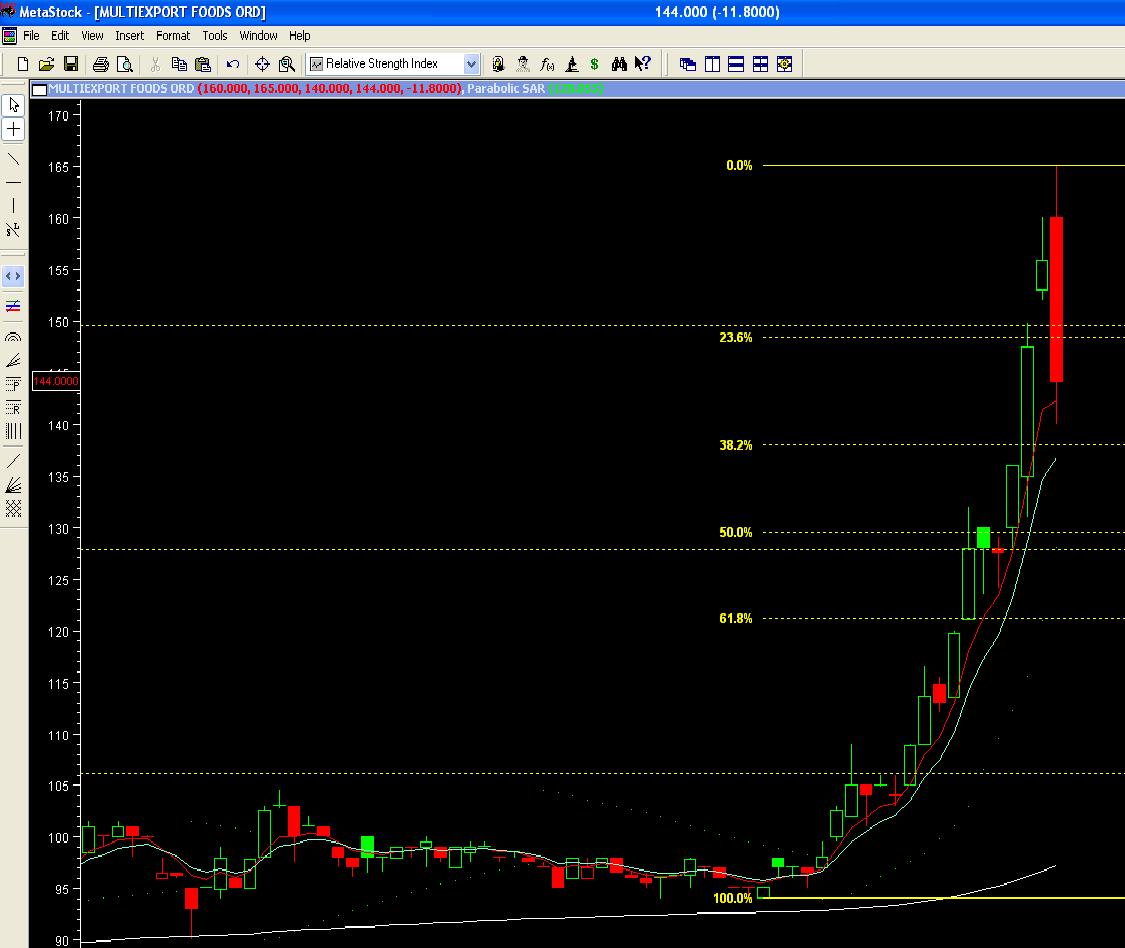Click the Copy icon
This screenshot has width=1125, height=948.
(179, 64)
